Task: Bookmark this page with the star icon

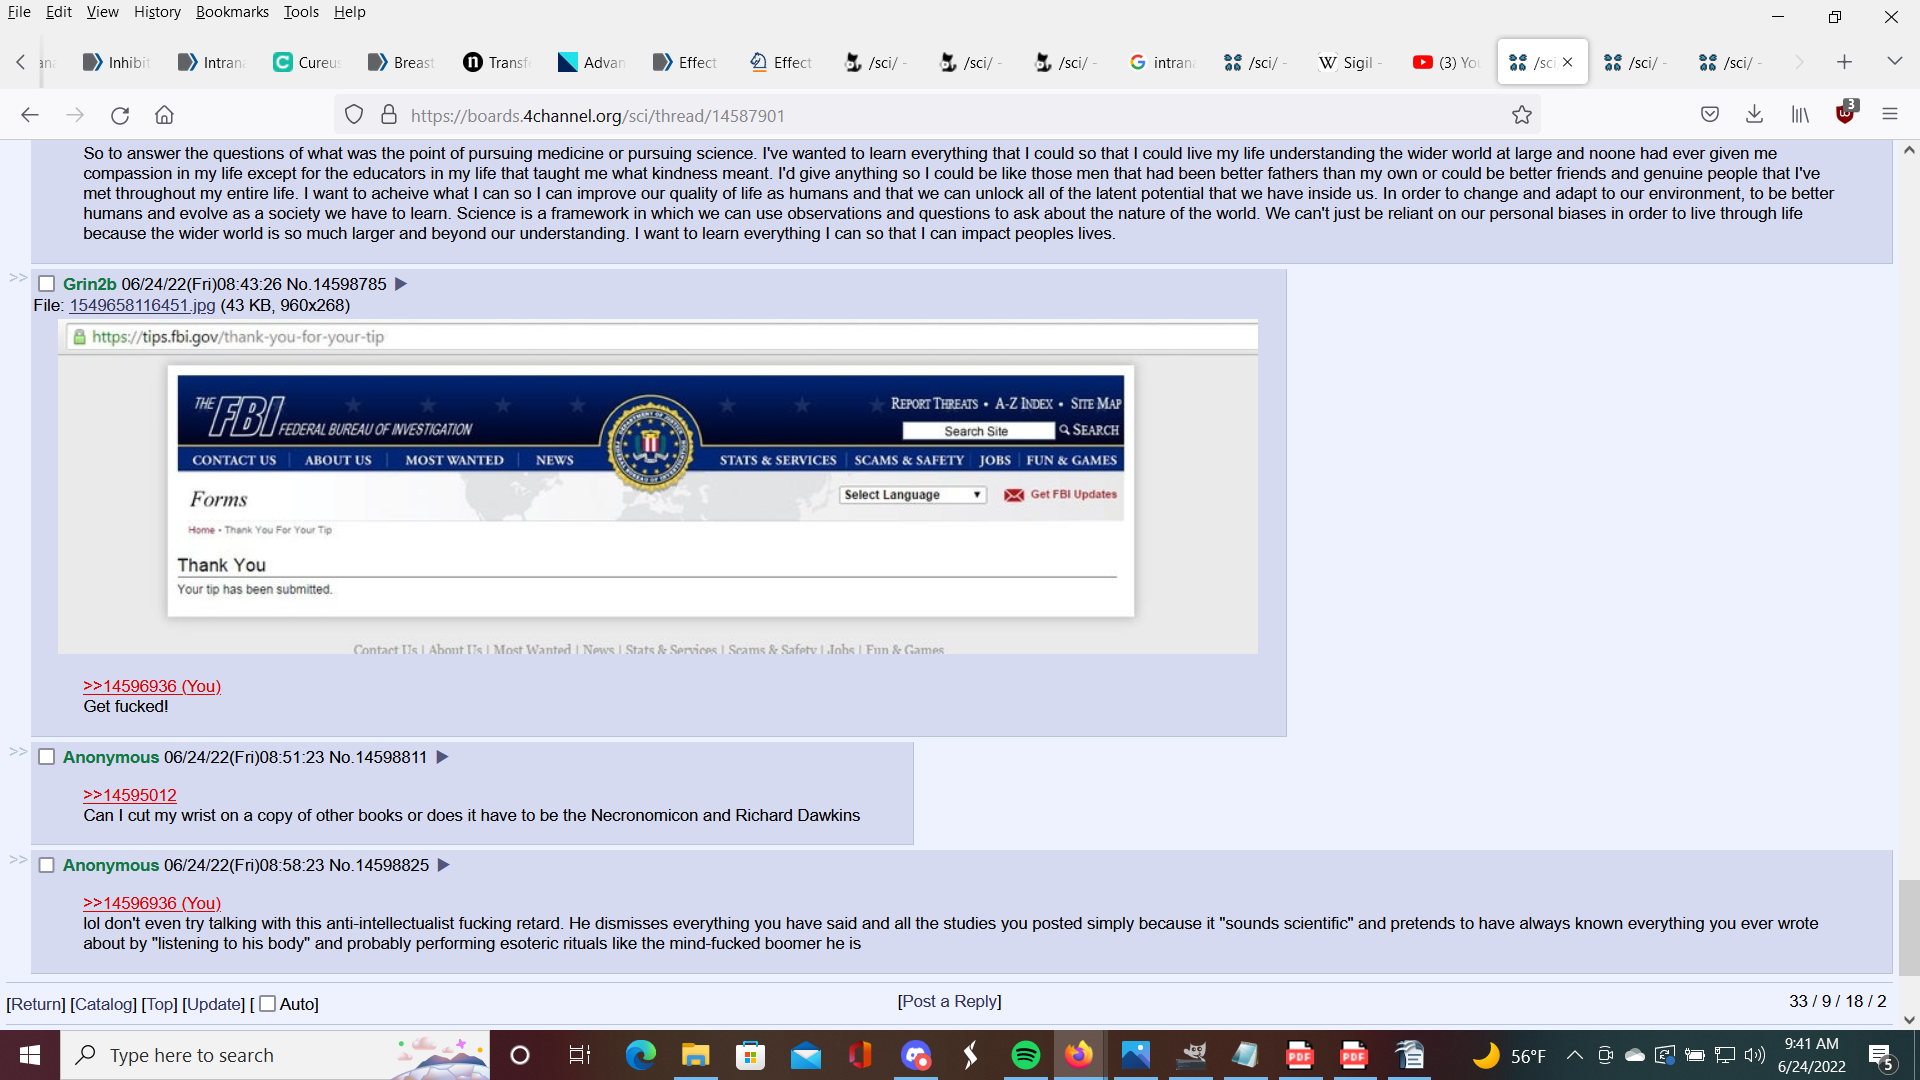Action: (1521, 115)
